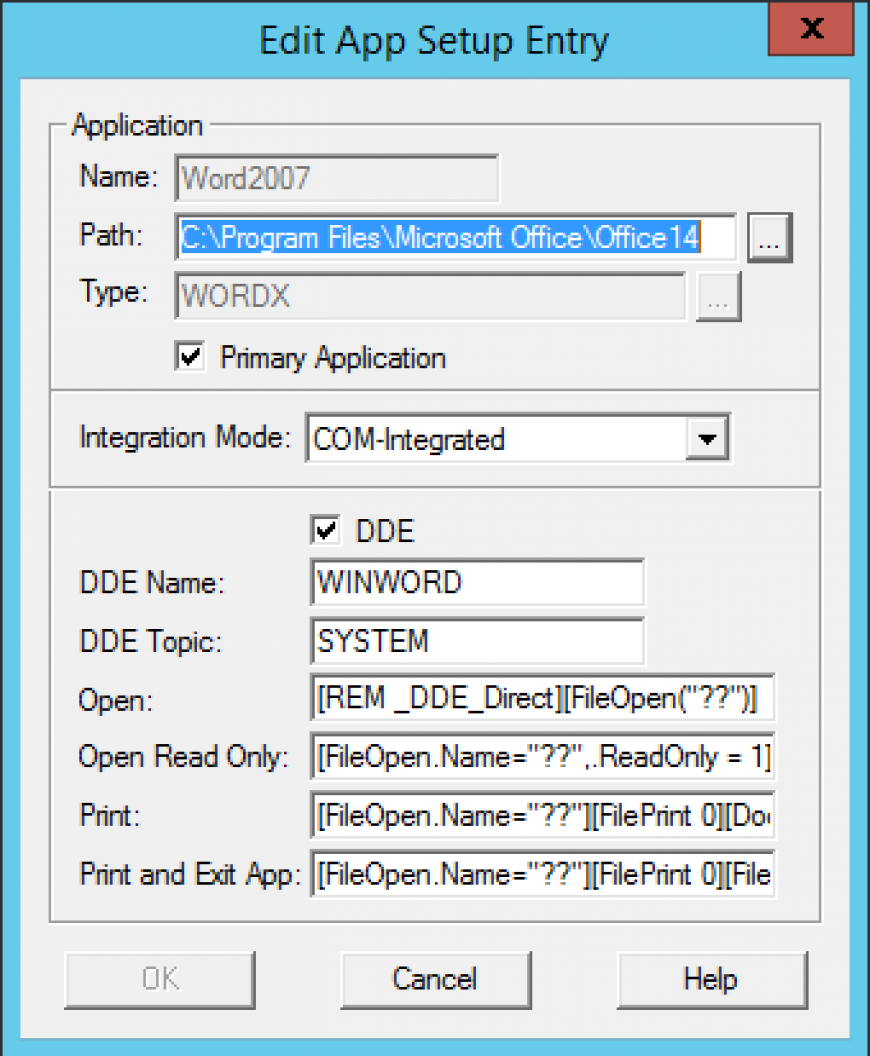Select the Open command field
The width and height of the screenshot is (870, 1056).
(543, 699)
